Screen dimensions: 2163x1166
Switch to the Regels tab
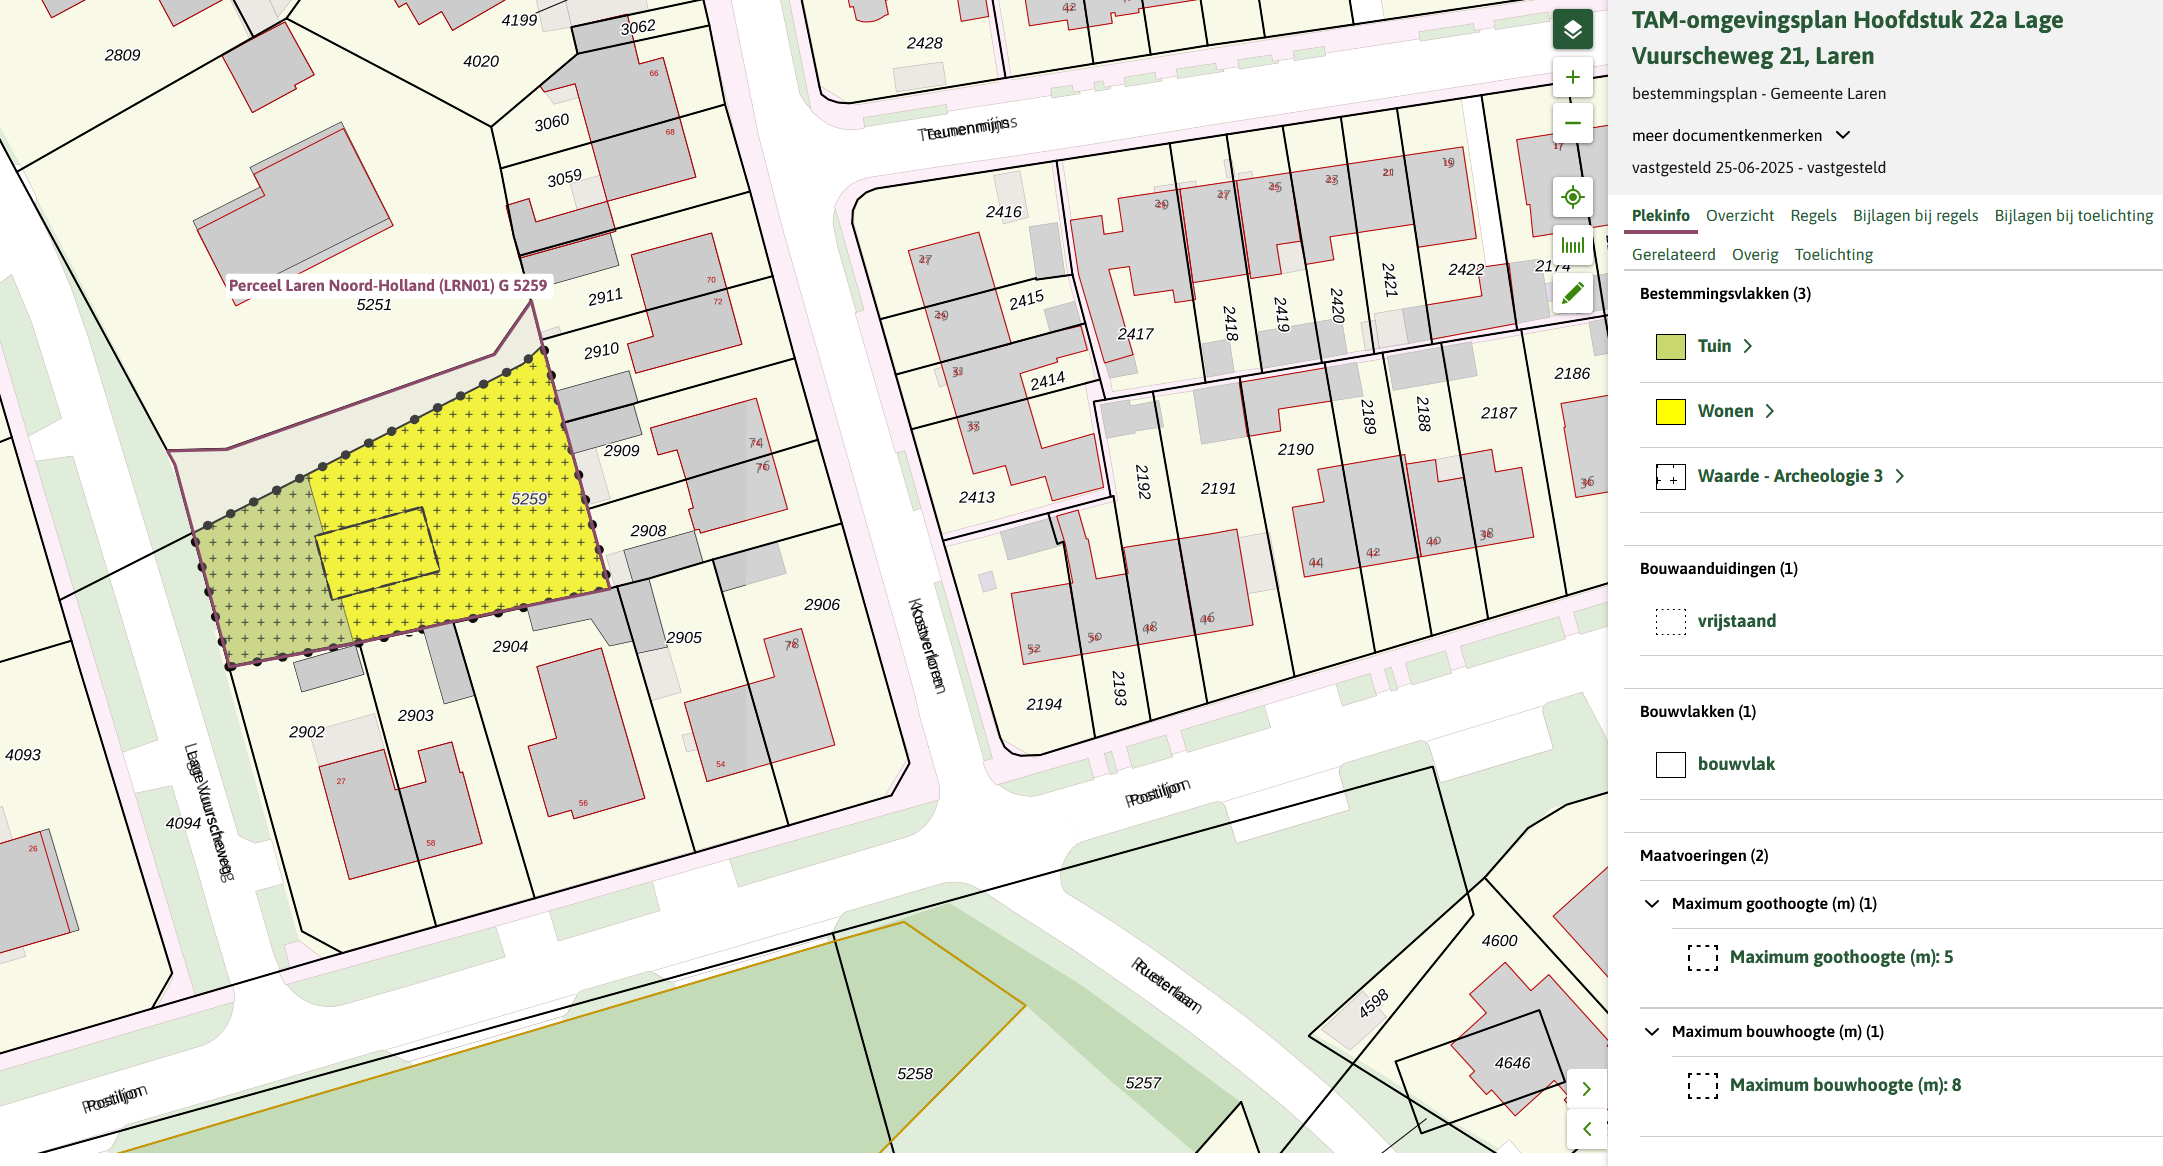click(1812, 216)
